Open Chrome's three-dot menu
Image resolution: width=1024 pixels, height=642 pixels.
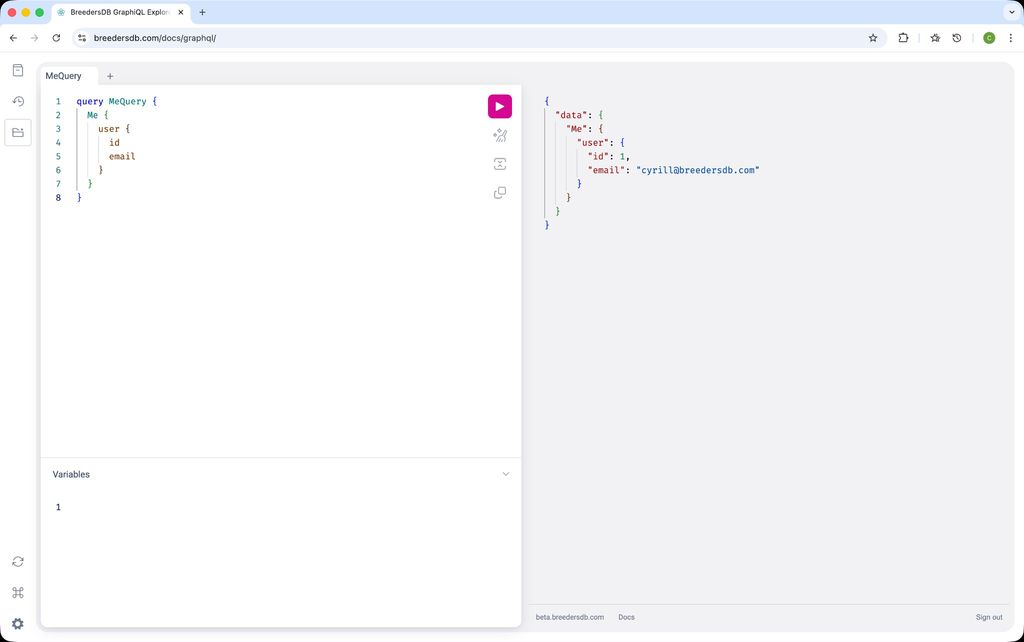(1011, 38)
